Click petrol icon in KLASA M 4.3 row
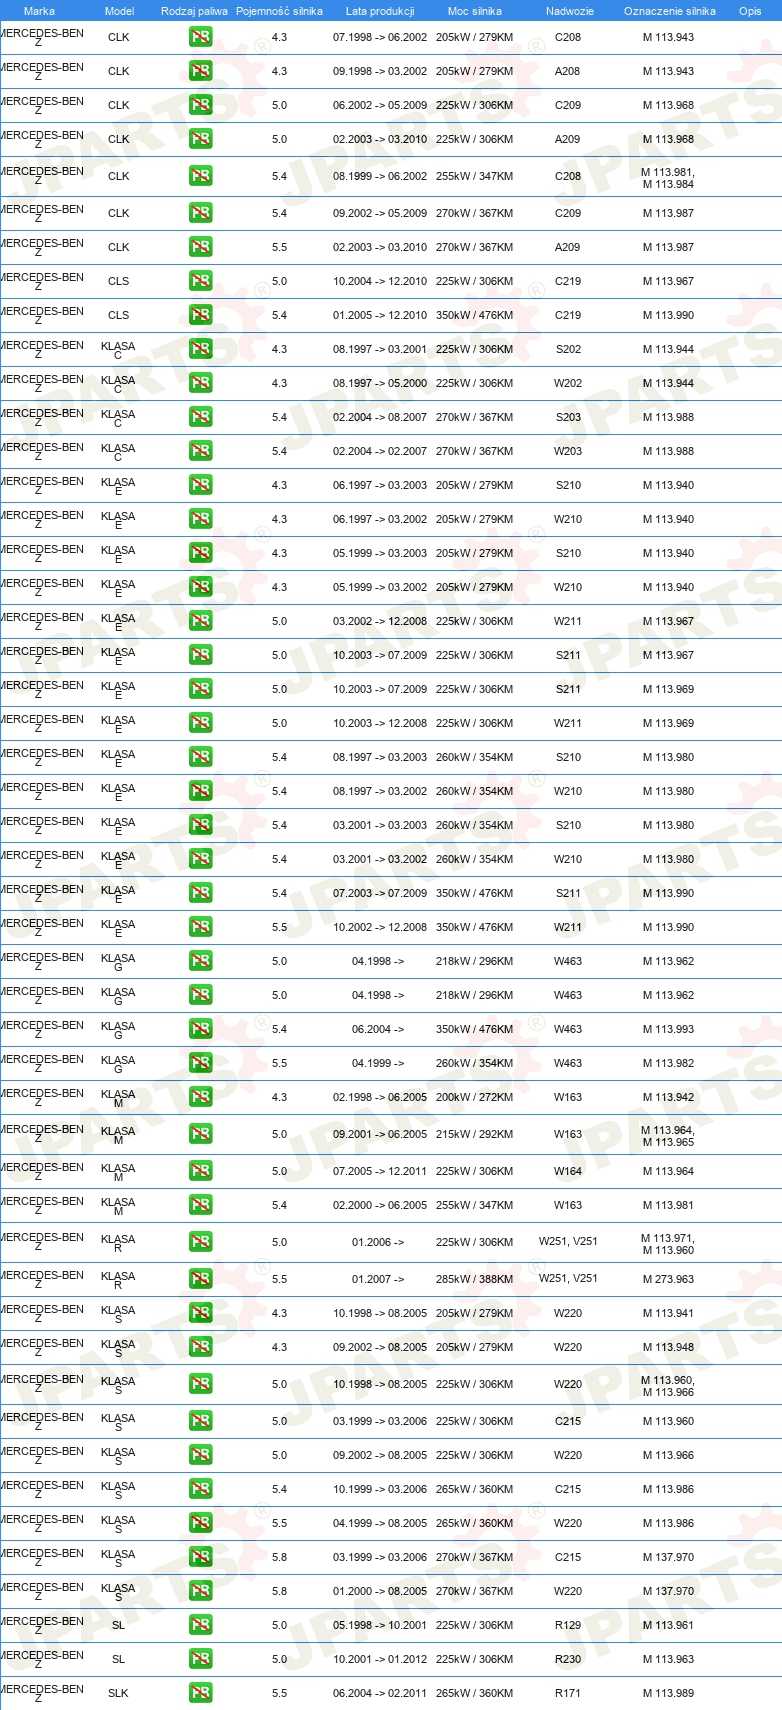The width and height of the screenshot is (782, 1710). (200, 1097)
